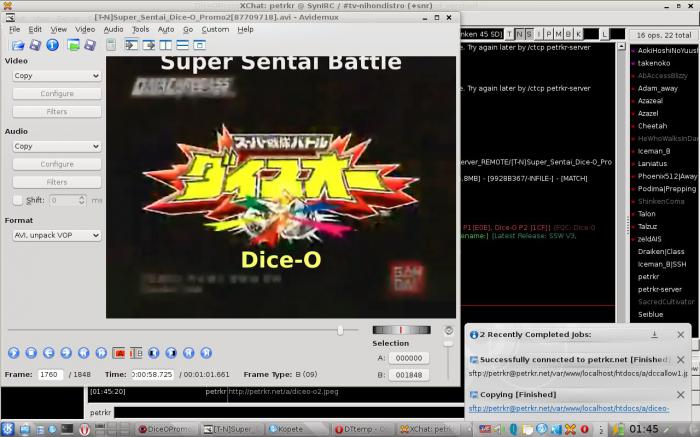Image resolution: width=700 pixels, height=437 pixels.
Task: Open the Calculator toolbar icon
Action: point(111,45)
